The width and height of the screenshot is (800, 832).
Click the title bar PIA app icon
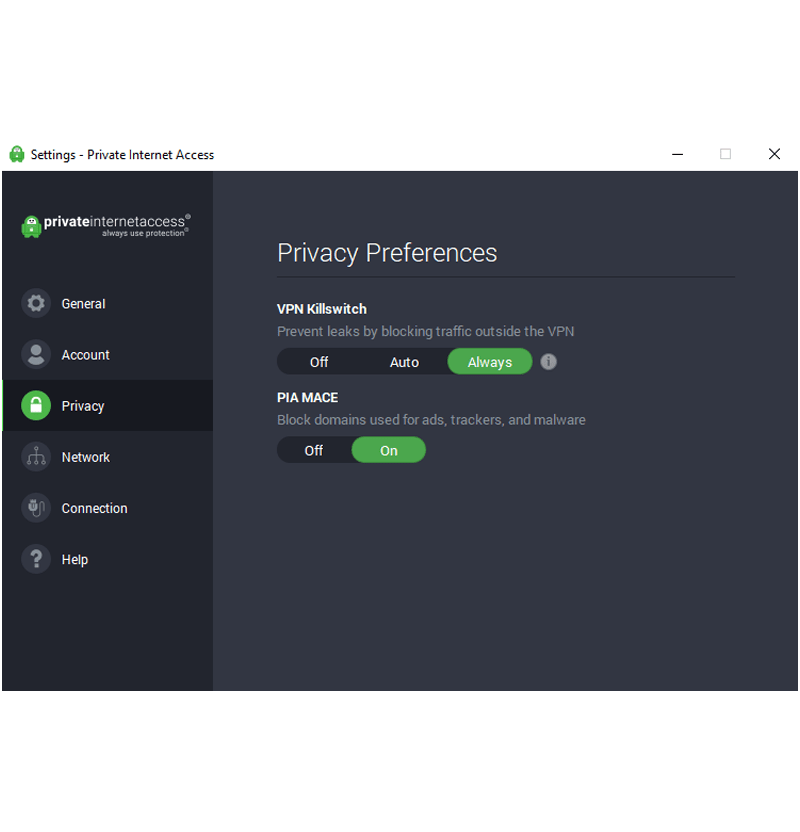[17, 154]
